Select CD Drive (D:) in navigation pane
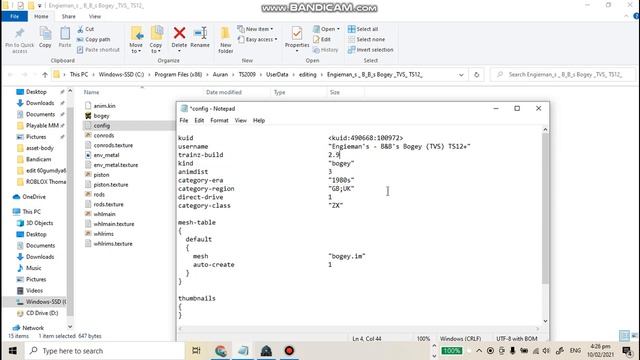 point(42,313)
